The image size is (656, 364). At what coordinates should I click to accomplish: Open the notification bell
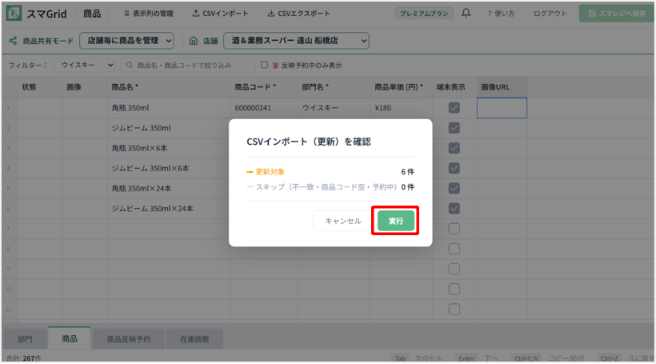466,13
